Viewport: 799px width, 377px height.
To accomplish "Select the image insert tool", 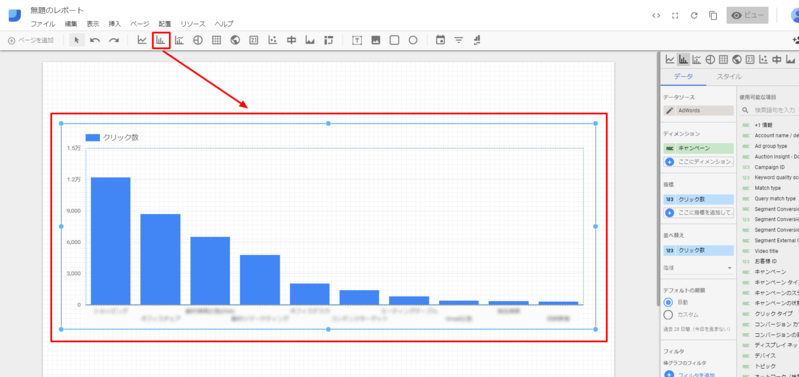I will [x=376, y=40].
